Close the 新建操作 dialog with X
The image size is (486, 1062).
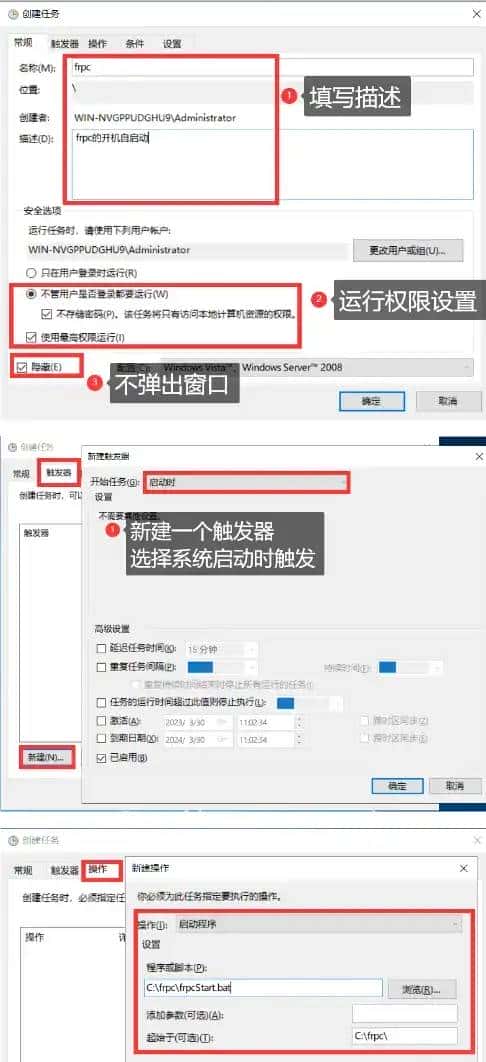(x=464, y=868)
